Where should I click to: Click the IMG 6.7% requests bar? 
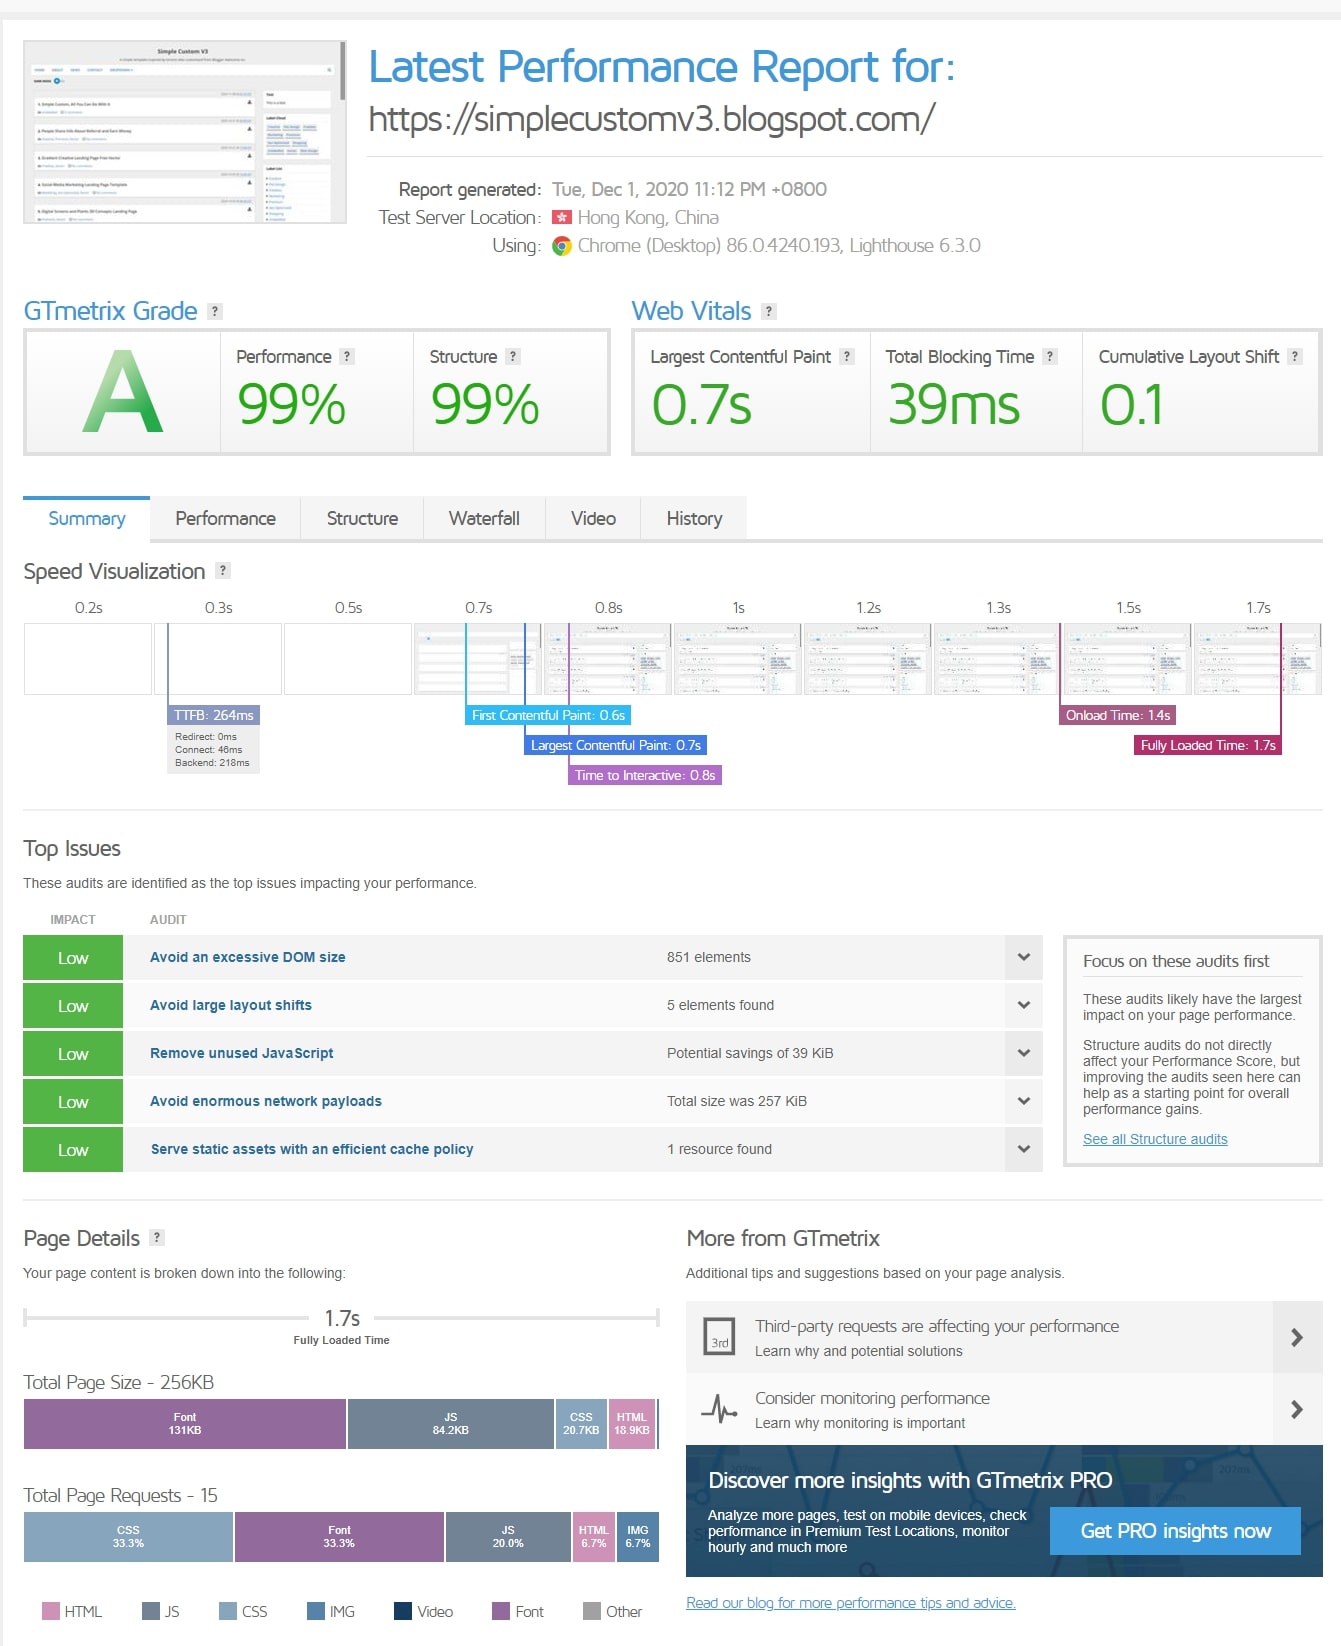[638, 1537]
